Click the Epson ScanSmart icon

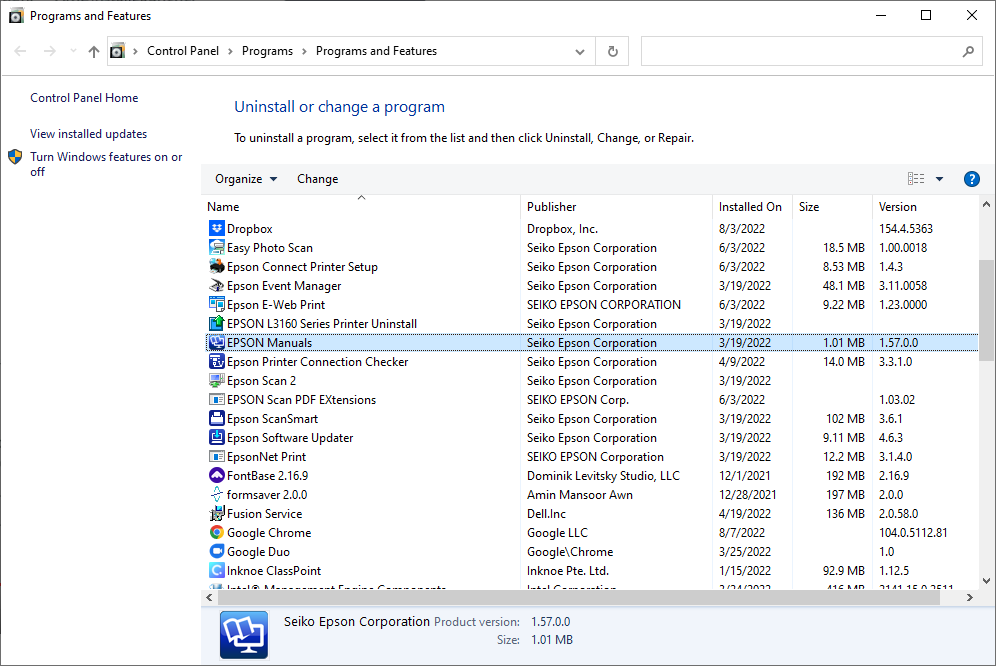pos(217,418)
